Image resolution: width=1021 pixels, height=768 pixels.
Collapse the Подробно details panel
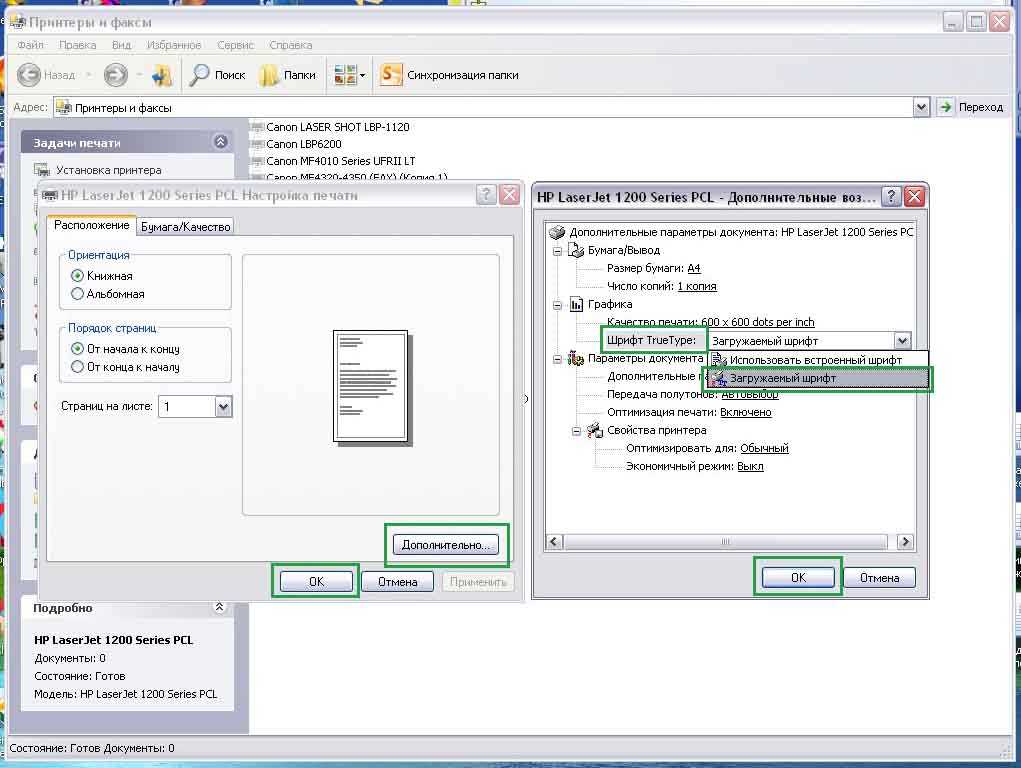(x=219, y=607)
